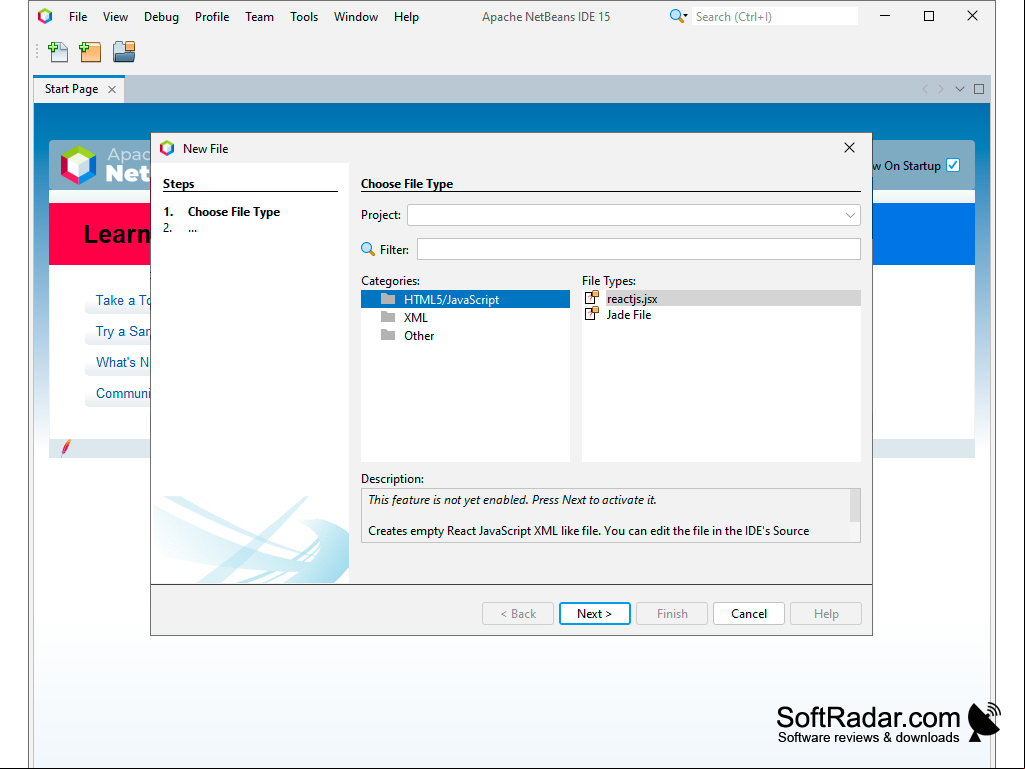Viewport: 1025px width, 769px height.
Task: Click the Next > button
Action: tap(594, 613)
